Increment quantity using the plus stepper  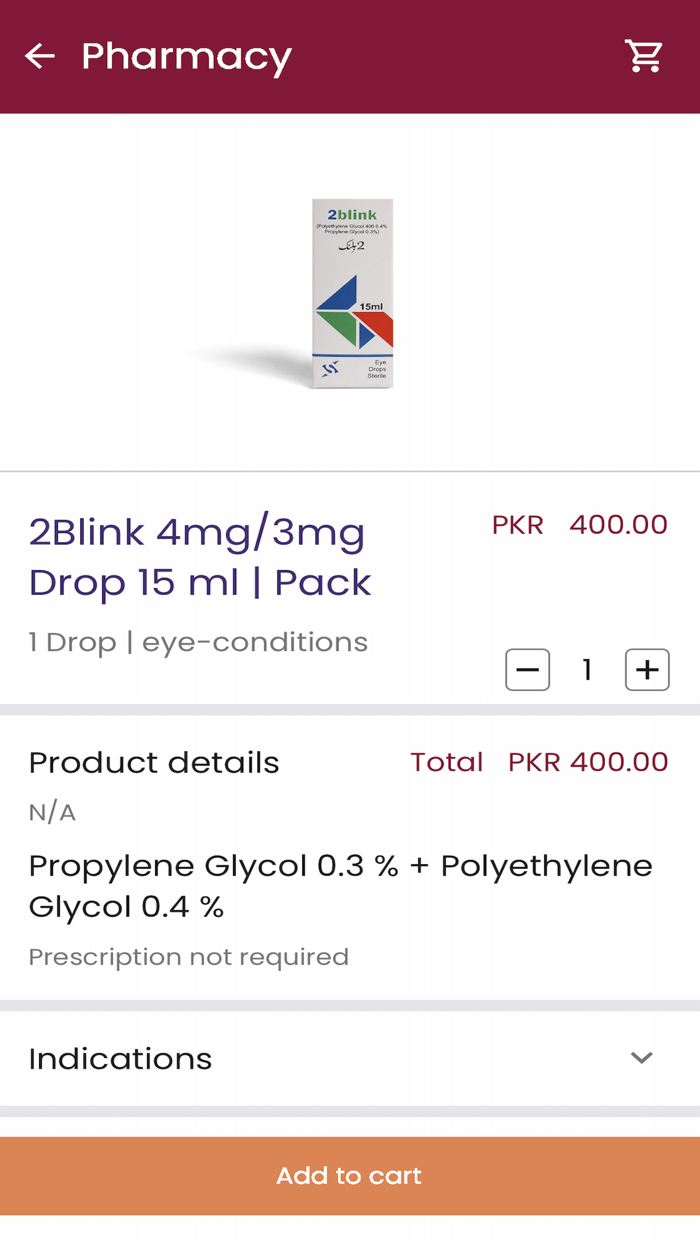point(647,669)
